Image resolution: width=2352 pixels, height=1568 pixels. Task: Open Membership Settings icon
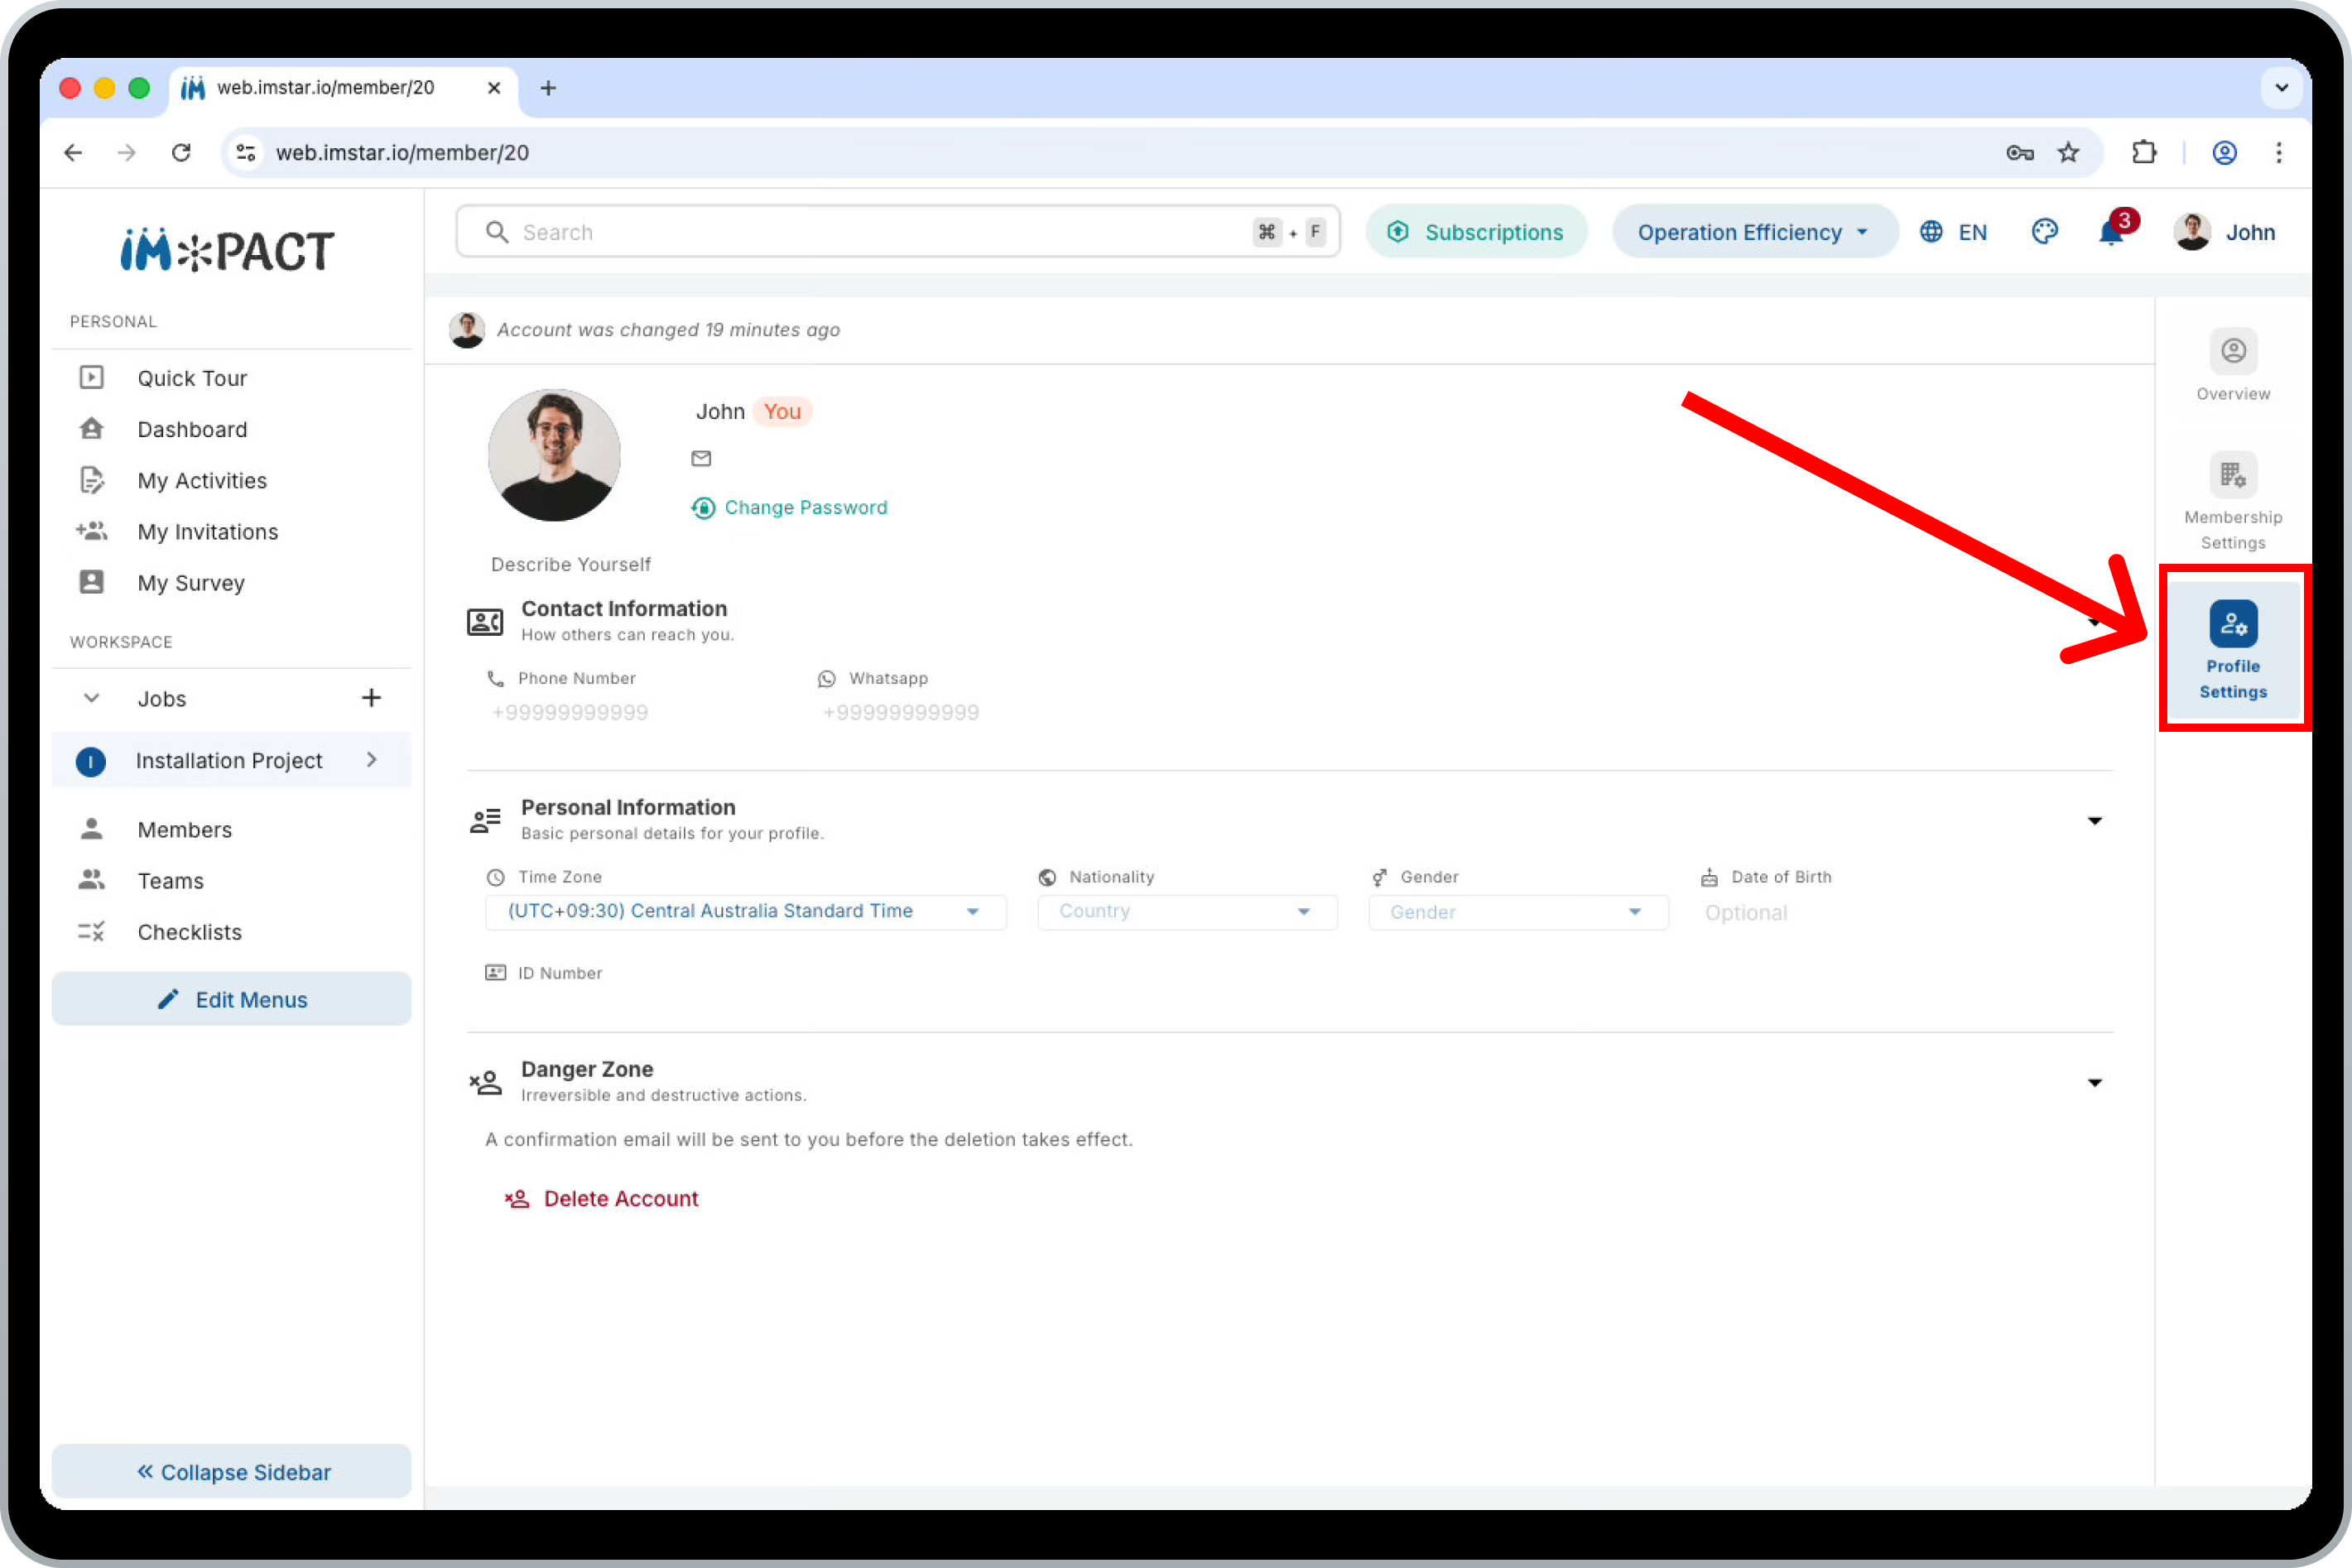[2232, 475]
